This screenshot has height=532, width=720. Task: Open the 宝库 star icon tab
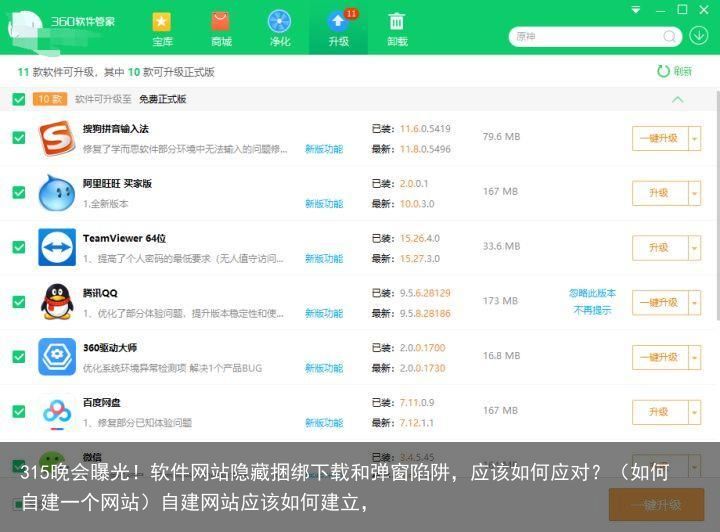[162, 29]
